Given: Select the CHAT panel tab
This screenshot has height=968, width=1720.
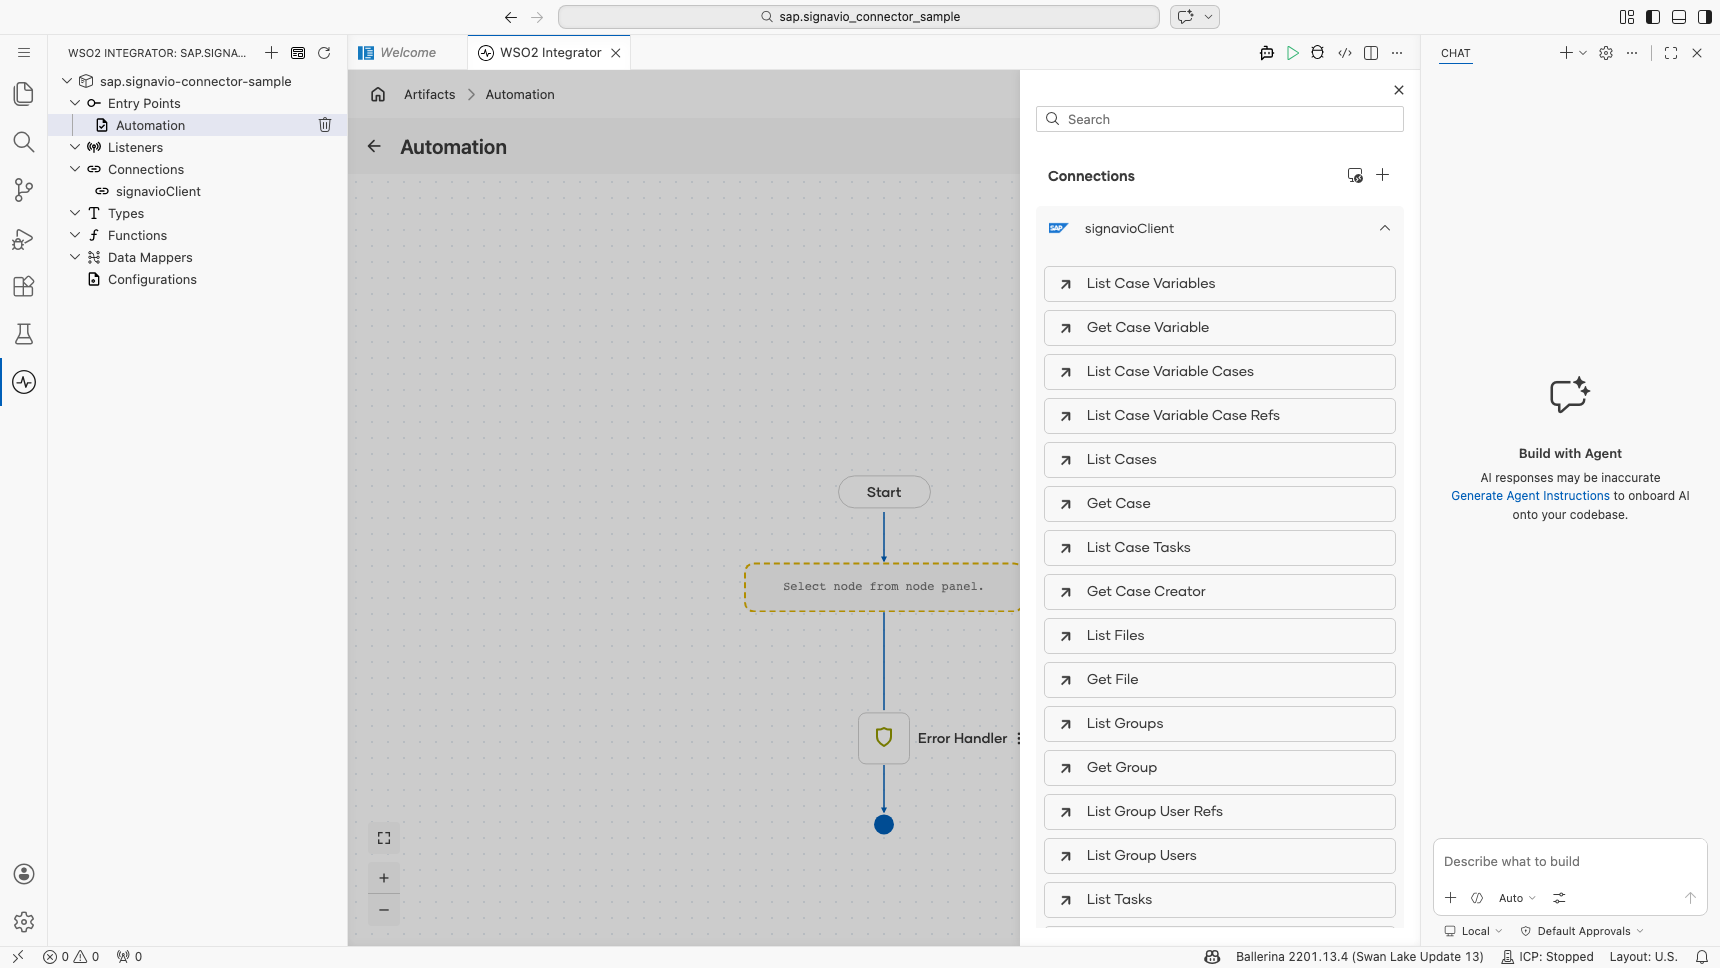Looking at the screenshot, I should (1456, 53).
